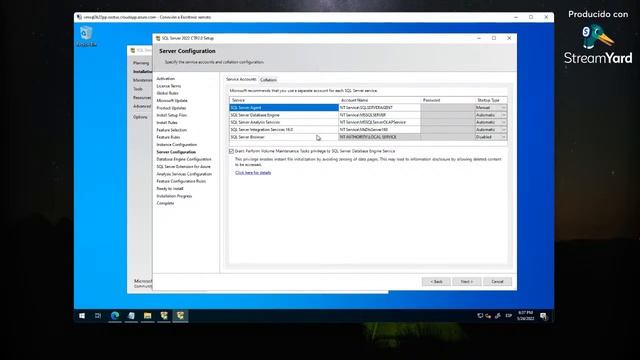
Task: Select the SQL Server Agent service row
Action: tap(284, 108)
